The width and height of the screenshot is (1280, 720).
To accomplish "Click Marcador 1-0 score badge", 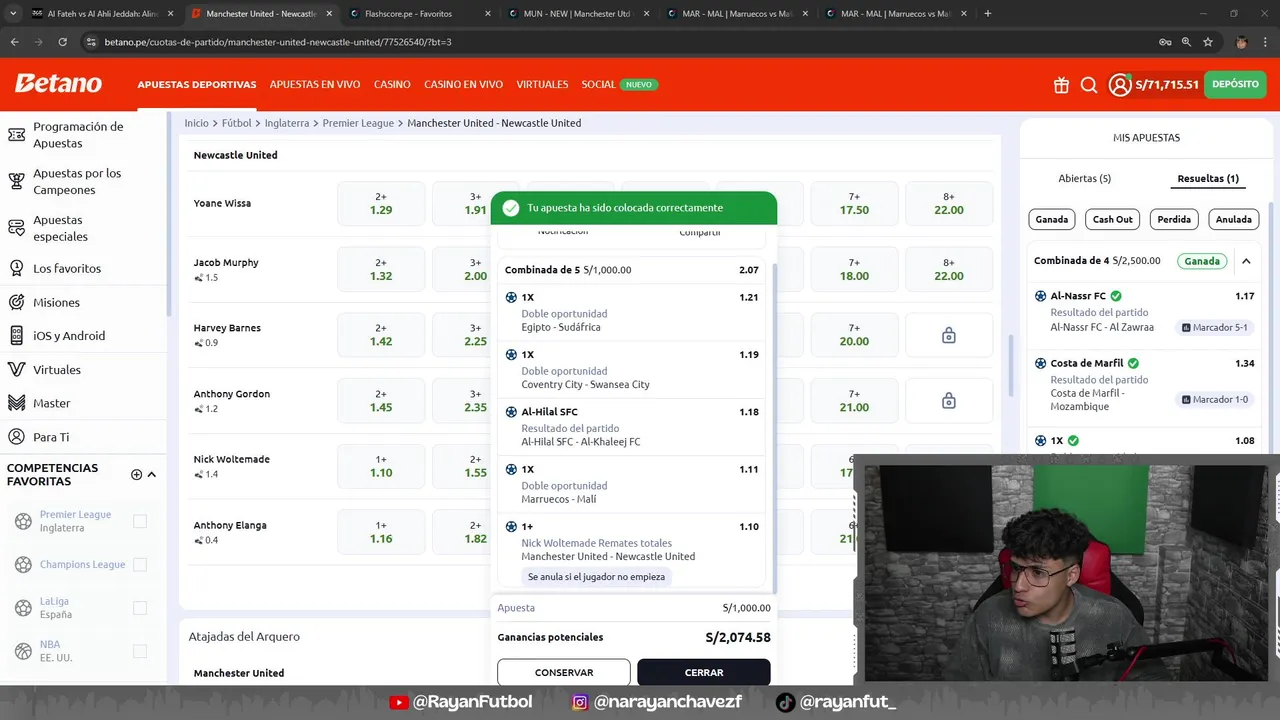I will (x=1214, y=399).
